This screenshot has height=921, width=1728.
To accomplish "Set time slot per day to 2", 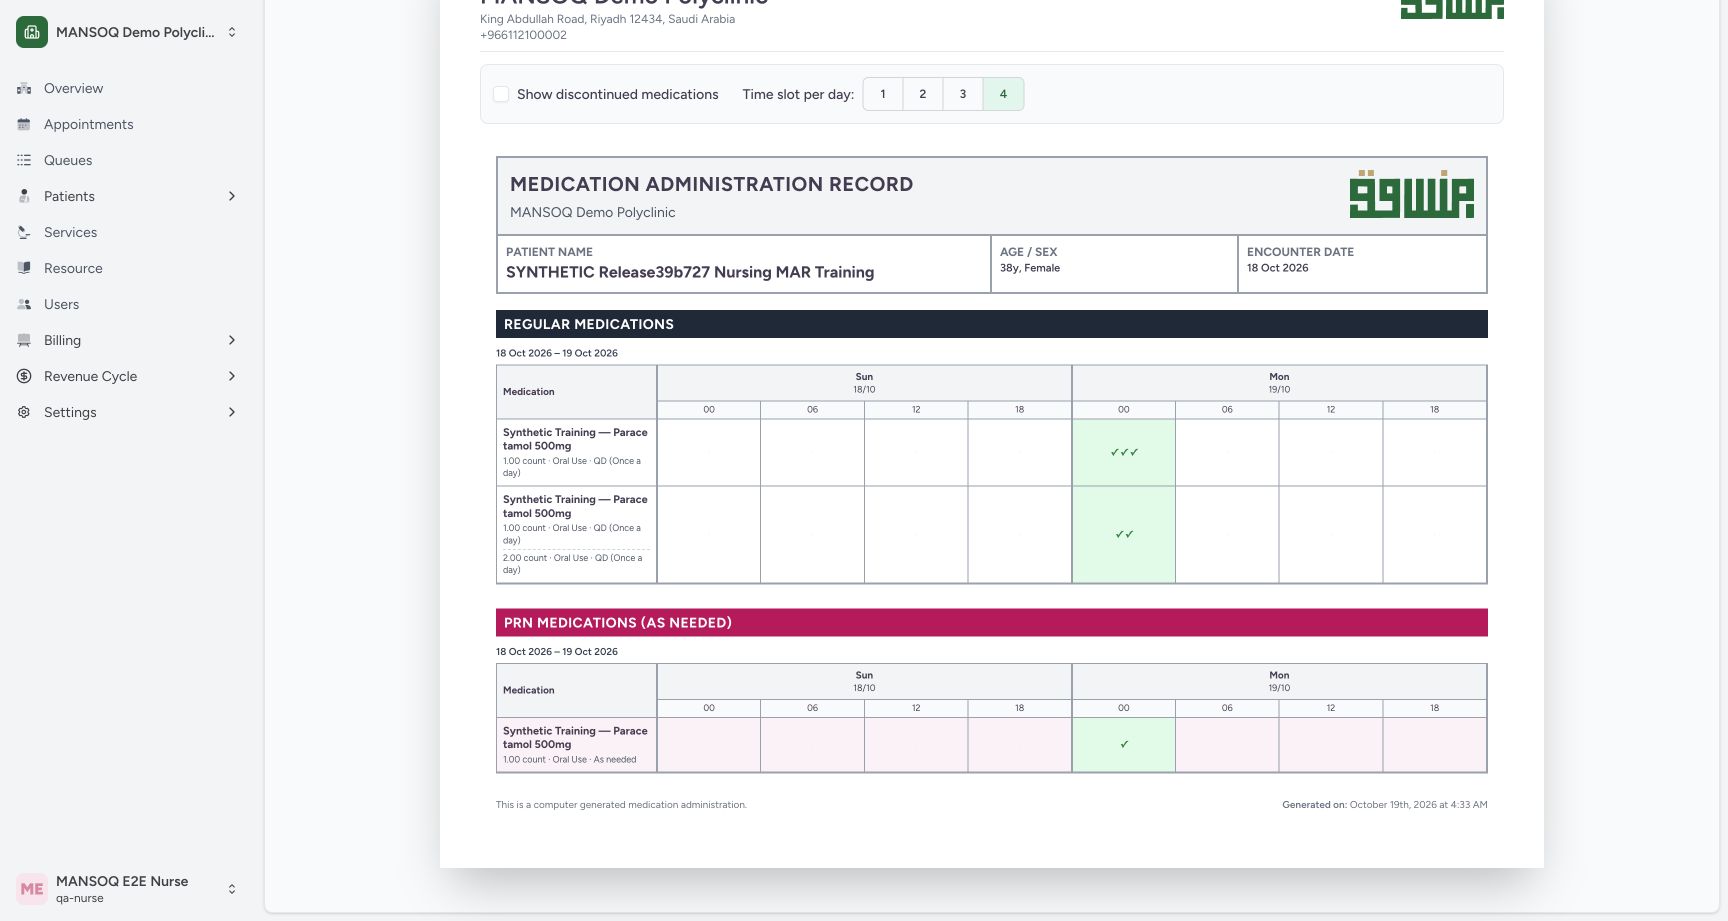I will point(923,94).
